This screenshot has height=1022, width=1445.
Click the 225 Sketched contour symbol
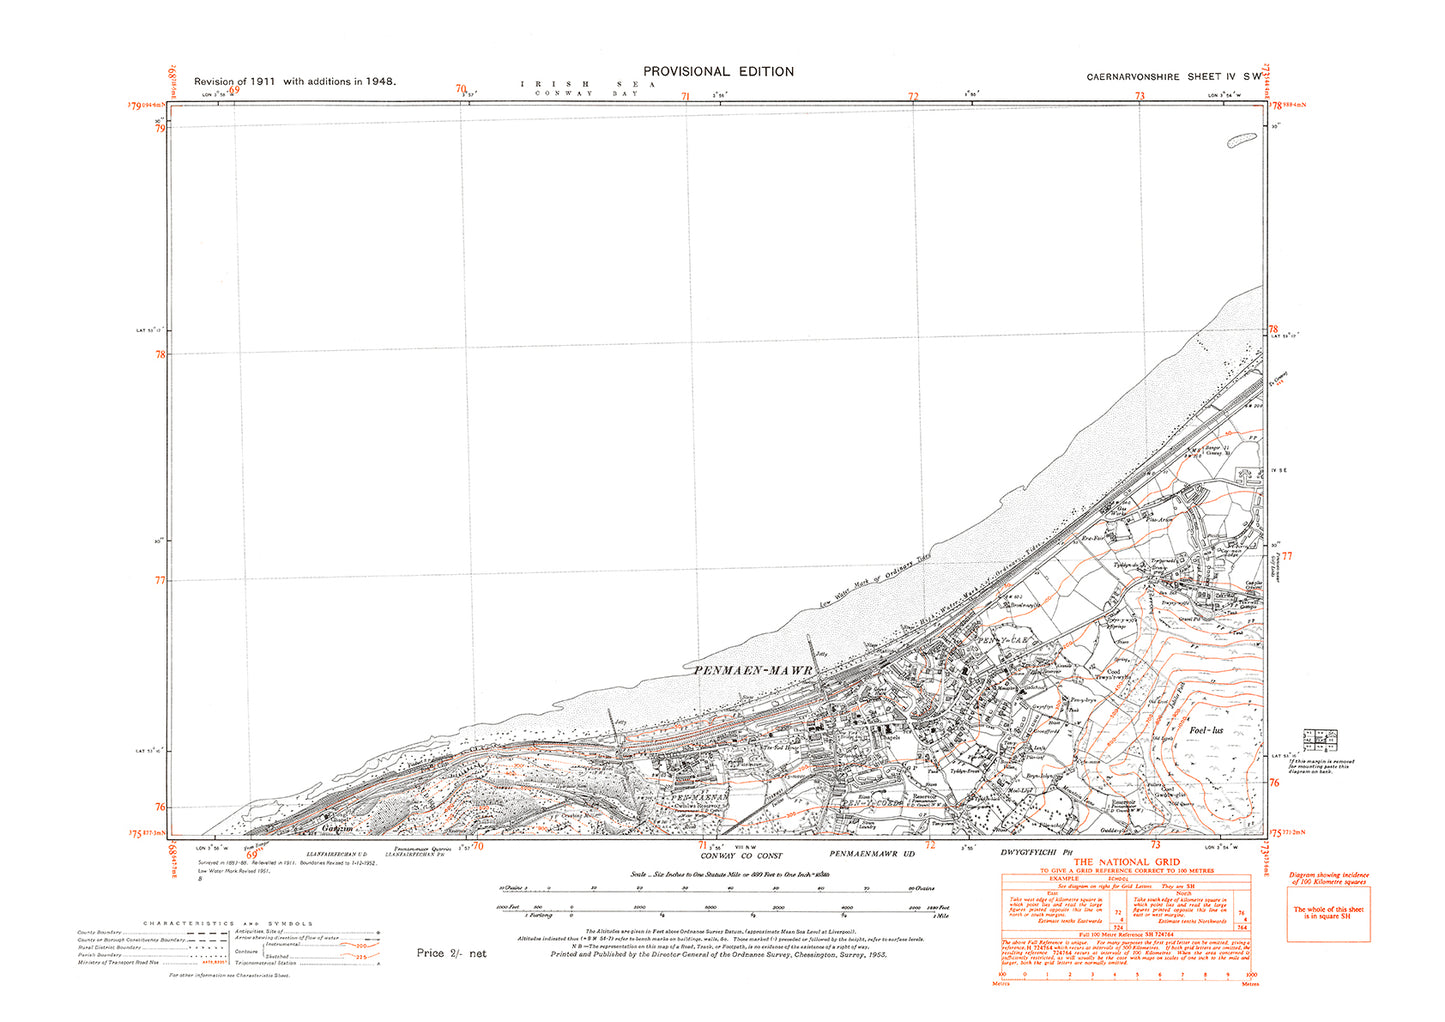click(362, 956)
